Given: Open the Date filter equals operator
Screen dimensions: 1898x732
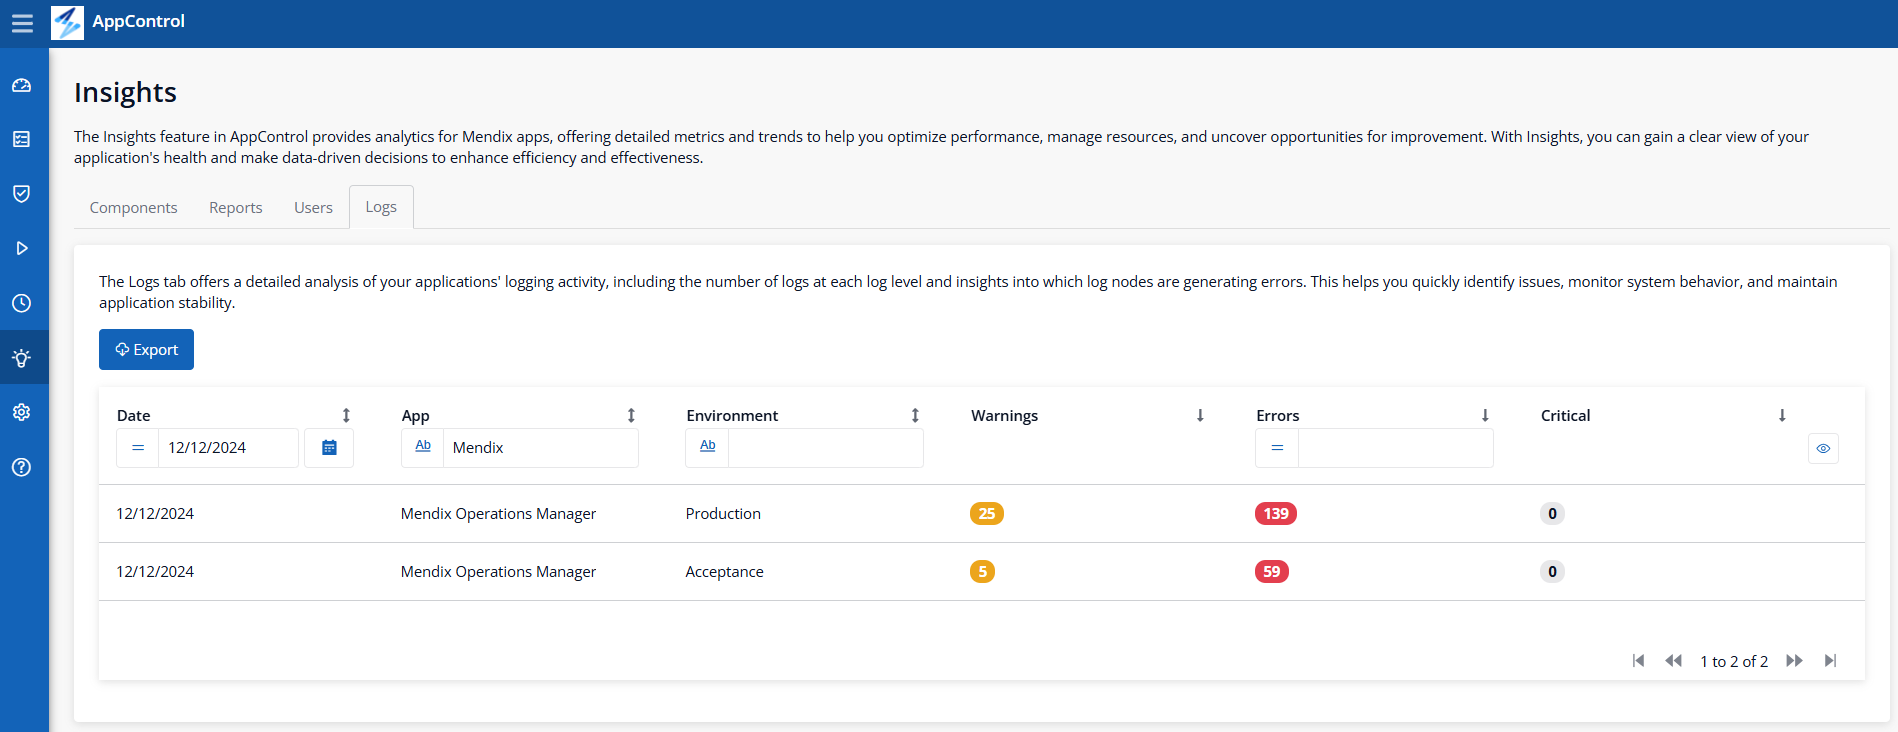Looking at the screenshot, I should pyautogui.click(x=138, y=448).
